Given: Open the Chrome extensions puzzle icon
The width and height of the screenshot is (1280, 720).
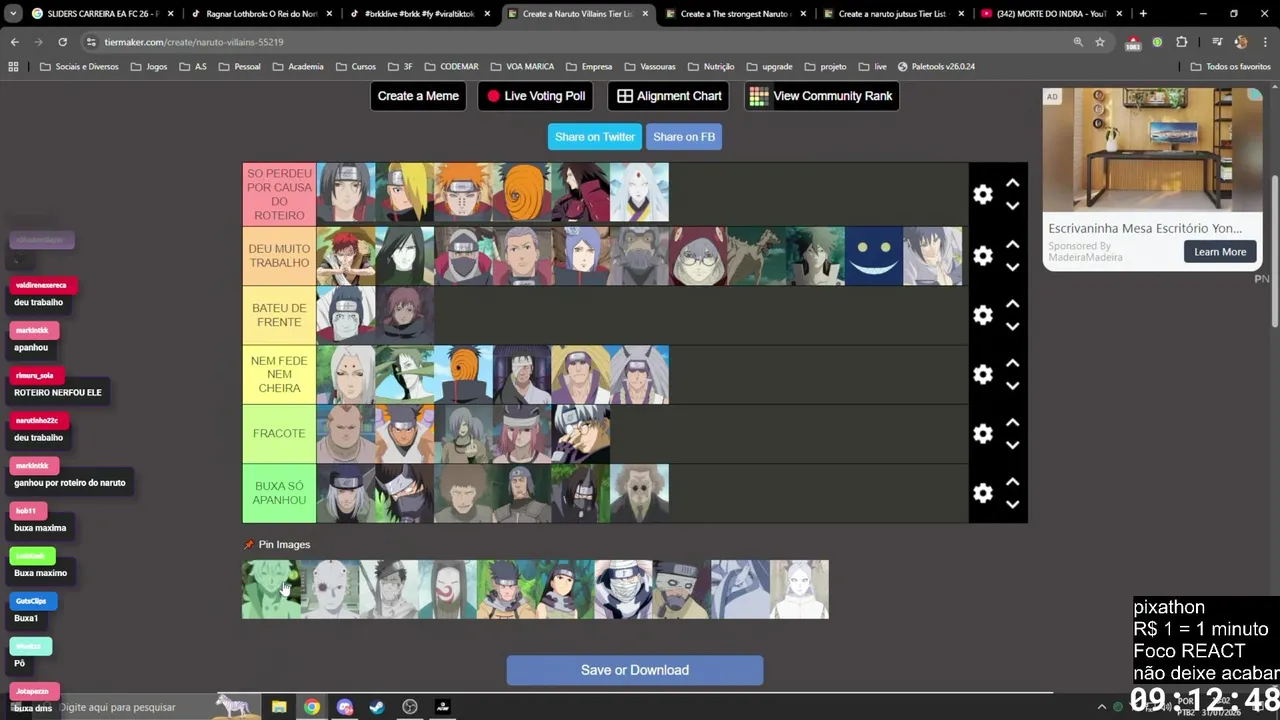Looking at the screenshot, I should pyautogui.click(x=1182, y=42).
